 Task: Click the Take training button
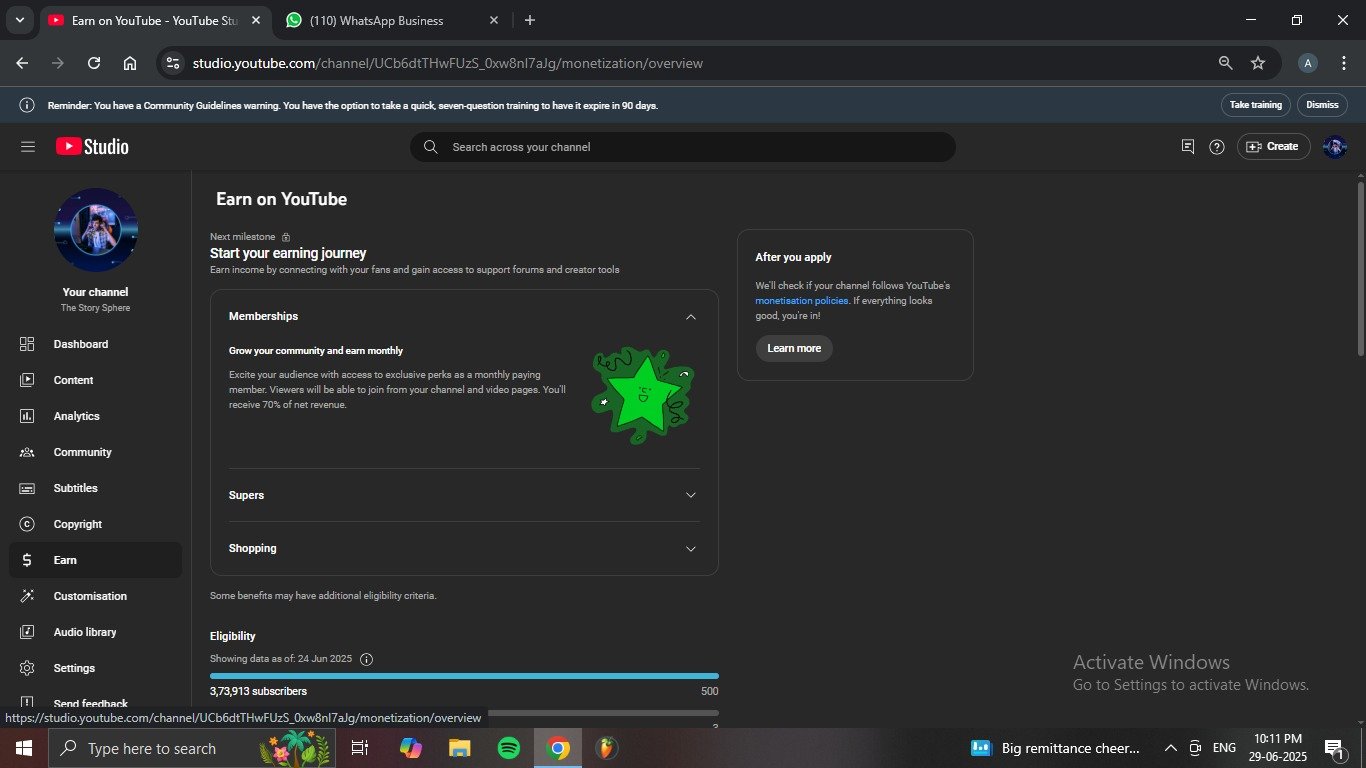[1256, 105]
